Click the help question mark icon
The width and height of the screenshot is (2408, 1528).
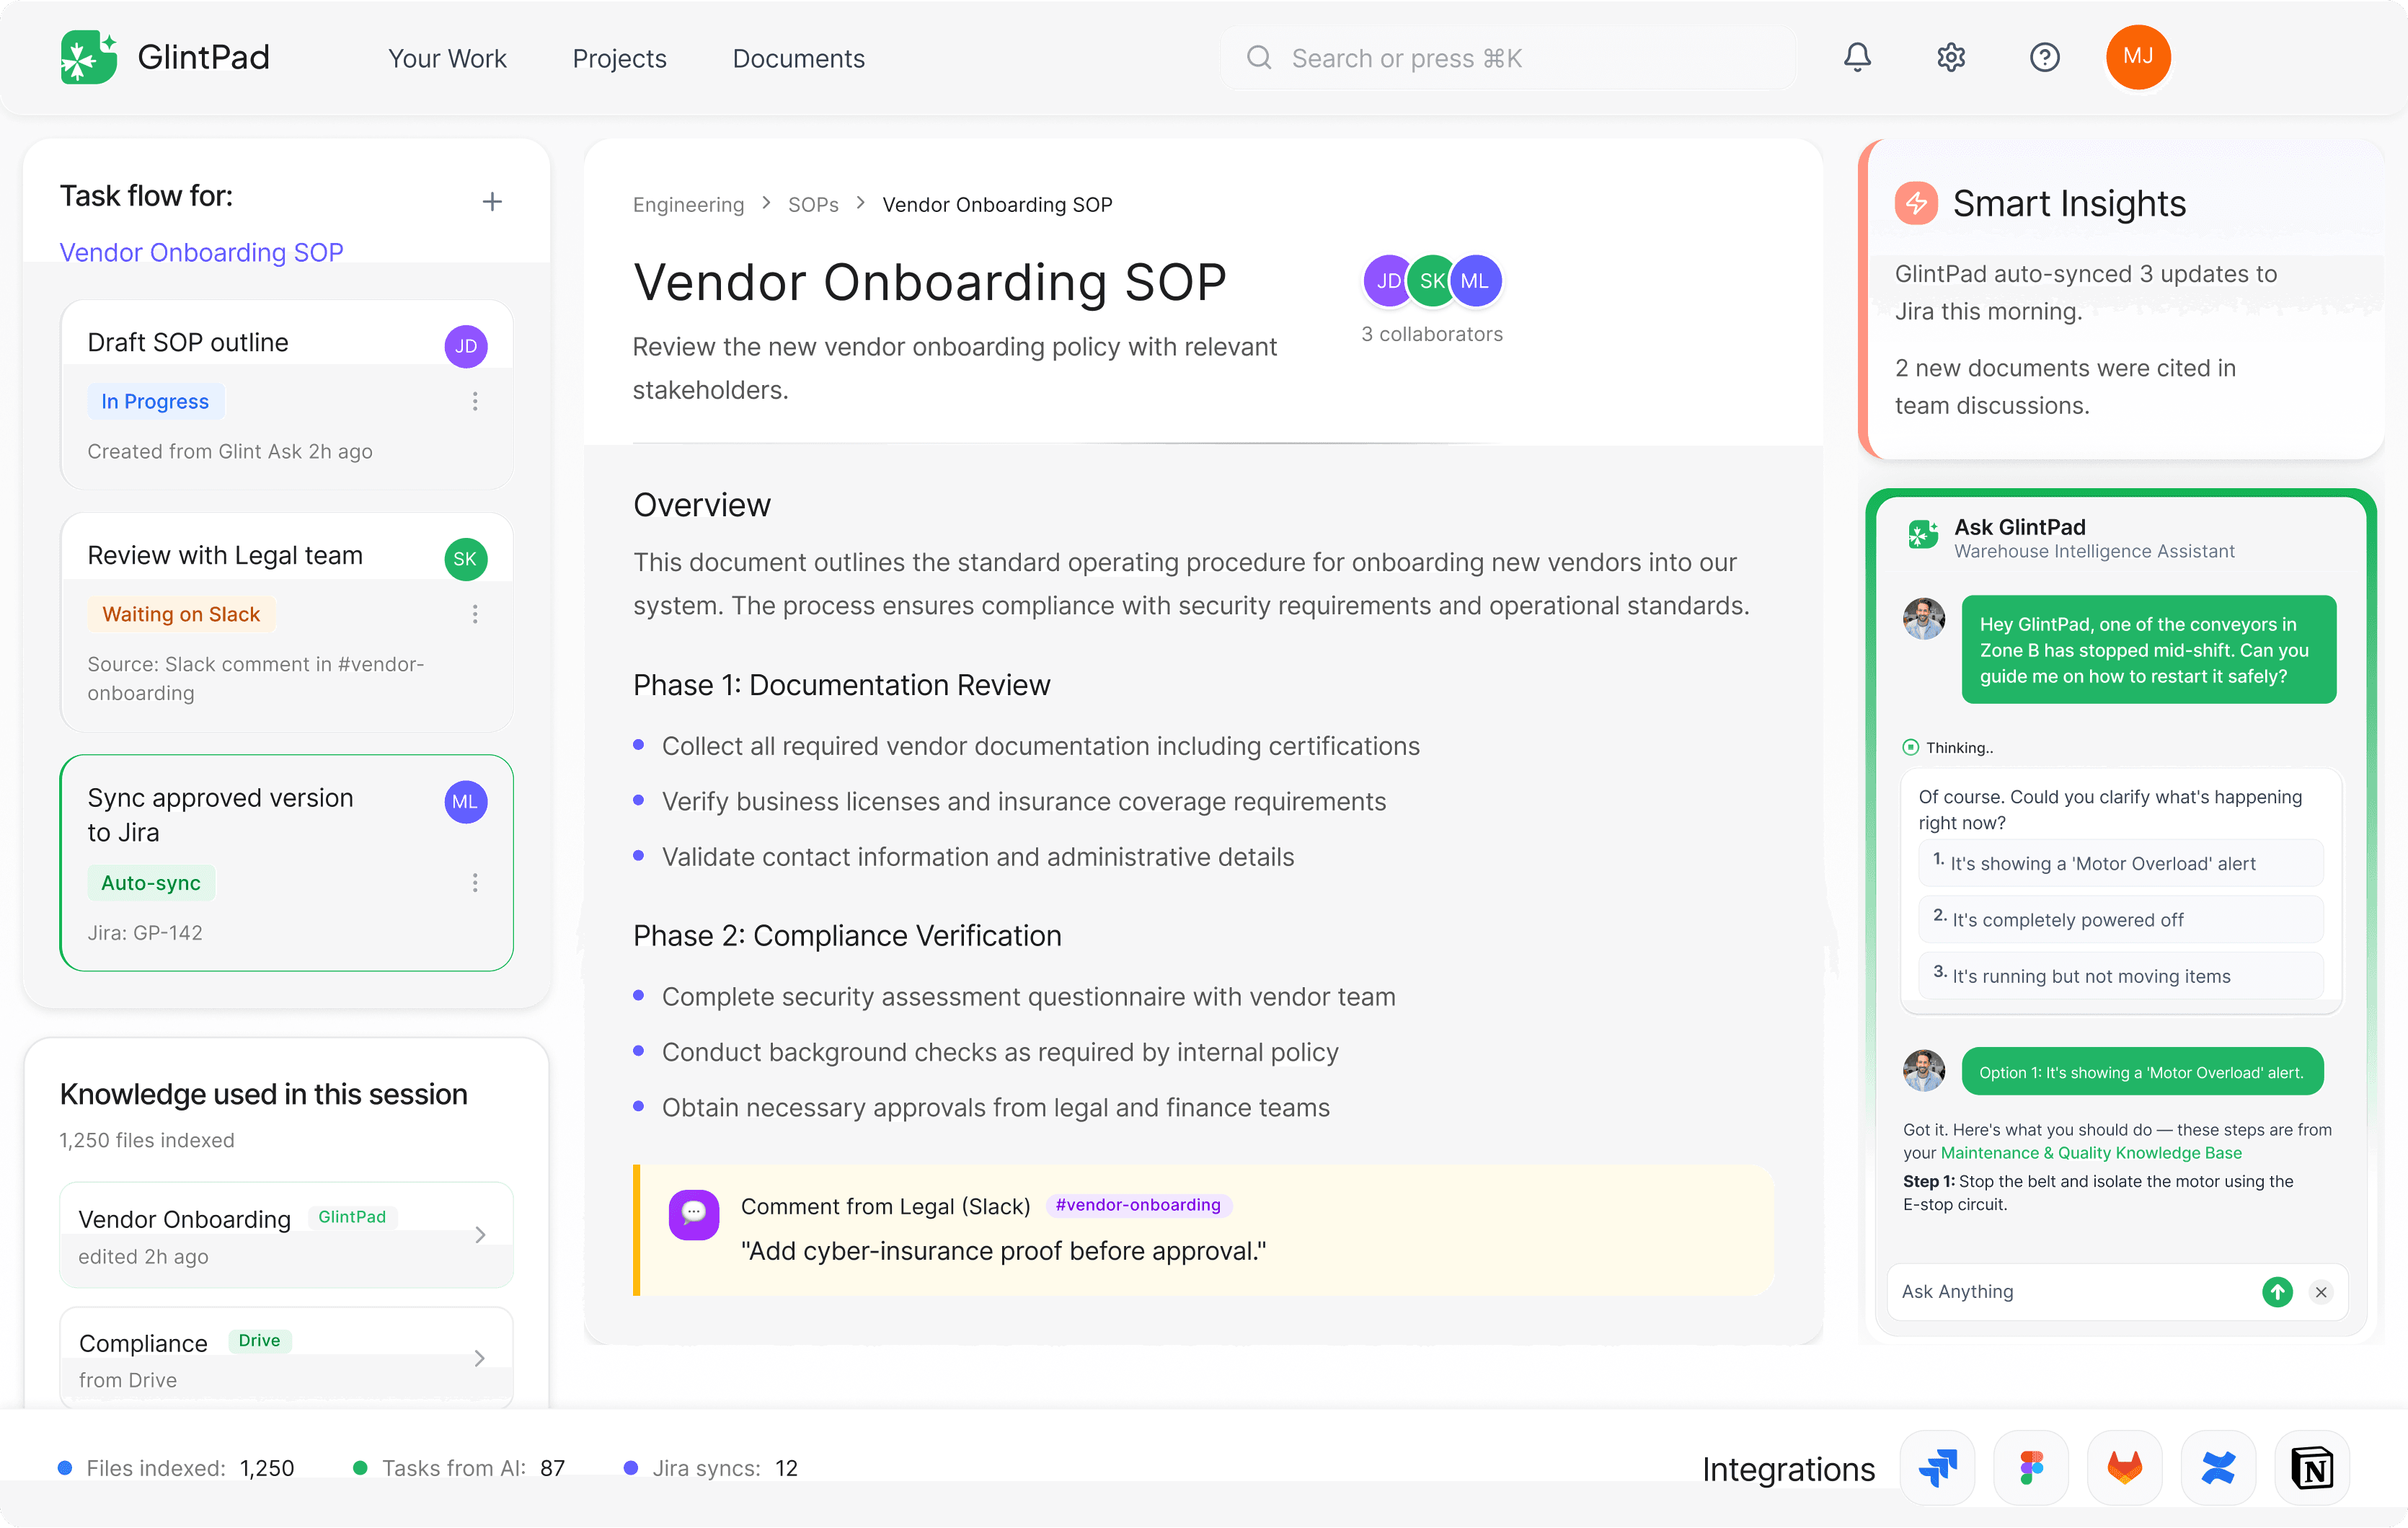(2044, 58)
